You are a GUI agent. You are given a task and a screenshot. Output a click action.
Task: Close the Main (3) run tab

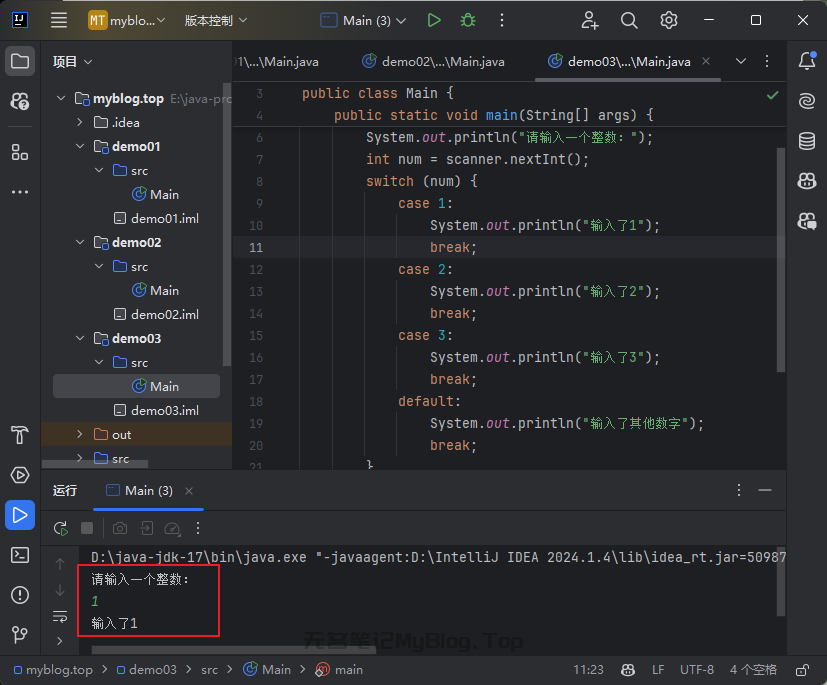tap(189, 491)
